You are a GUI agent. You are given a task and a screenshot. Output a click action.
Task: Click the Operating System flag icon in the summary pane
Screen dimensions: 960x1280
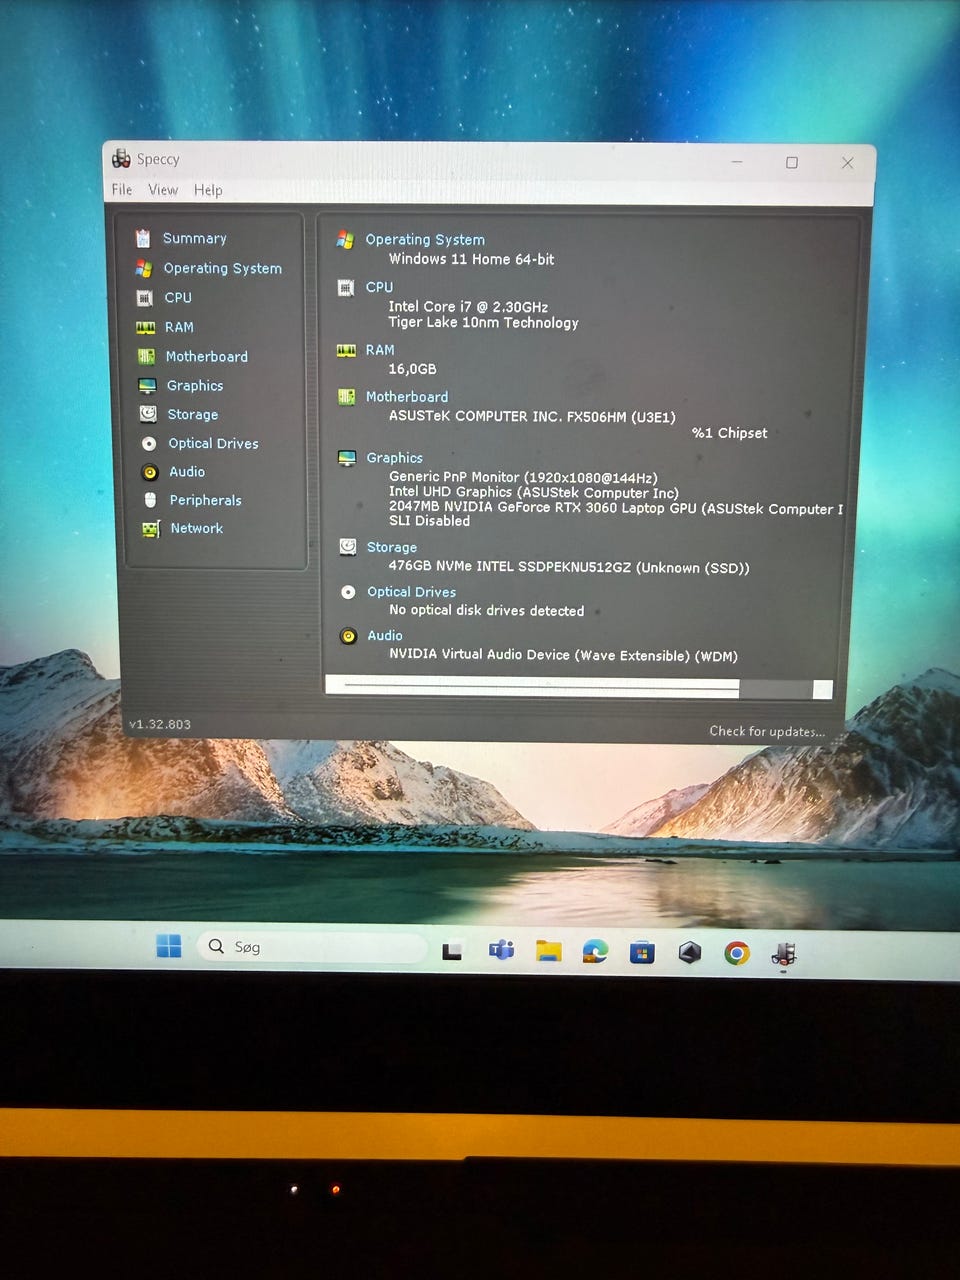[345, 239]
